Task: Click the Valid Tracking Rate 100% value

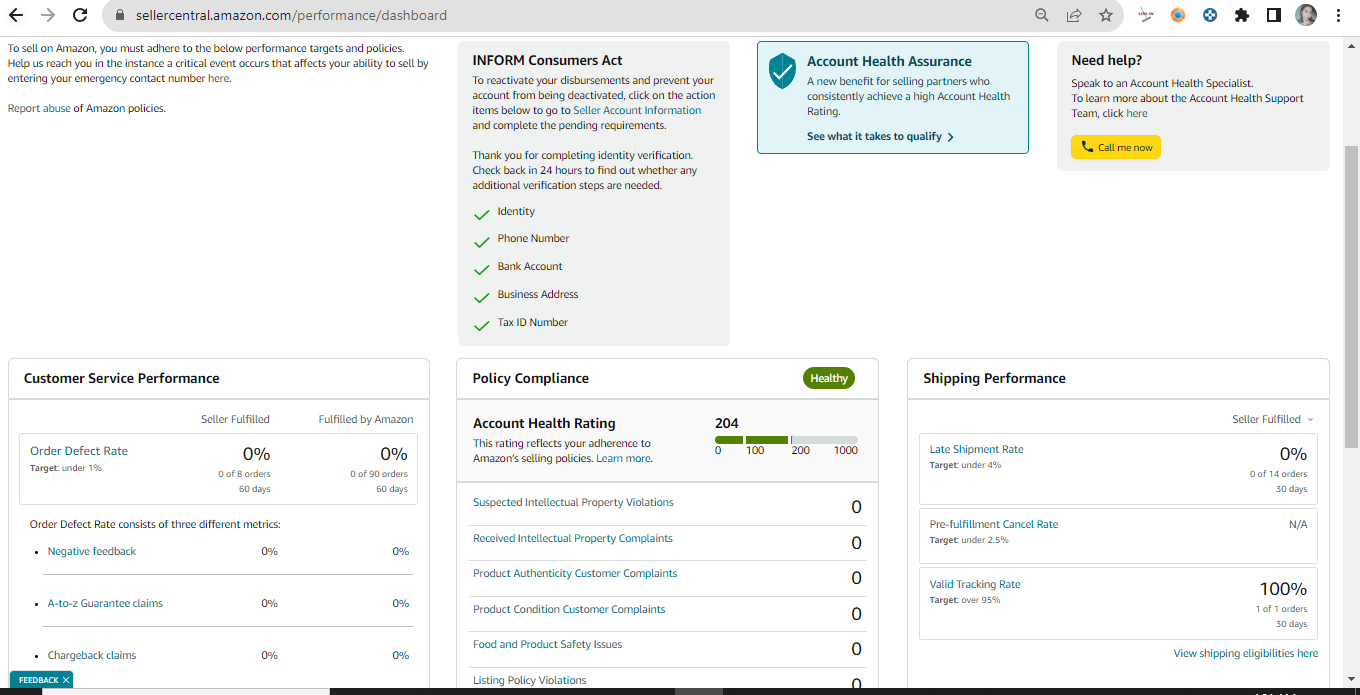Action: point(1283,589)
